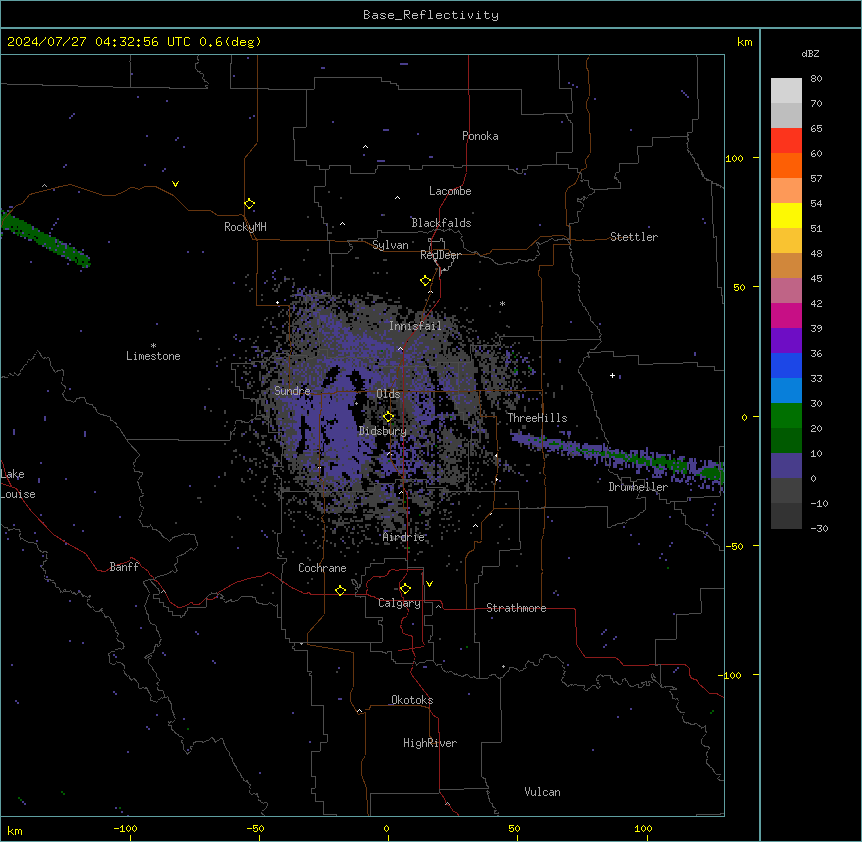
Task: Click the white 80 dBZ legend swatch
Action: click(786, 91)
